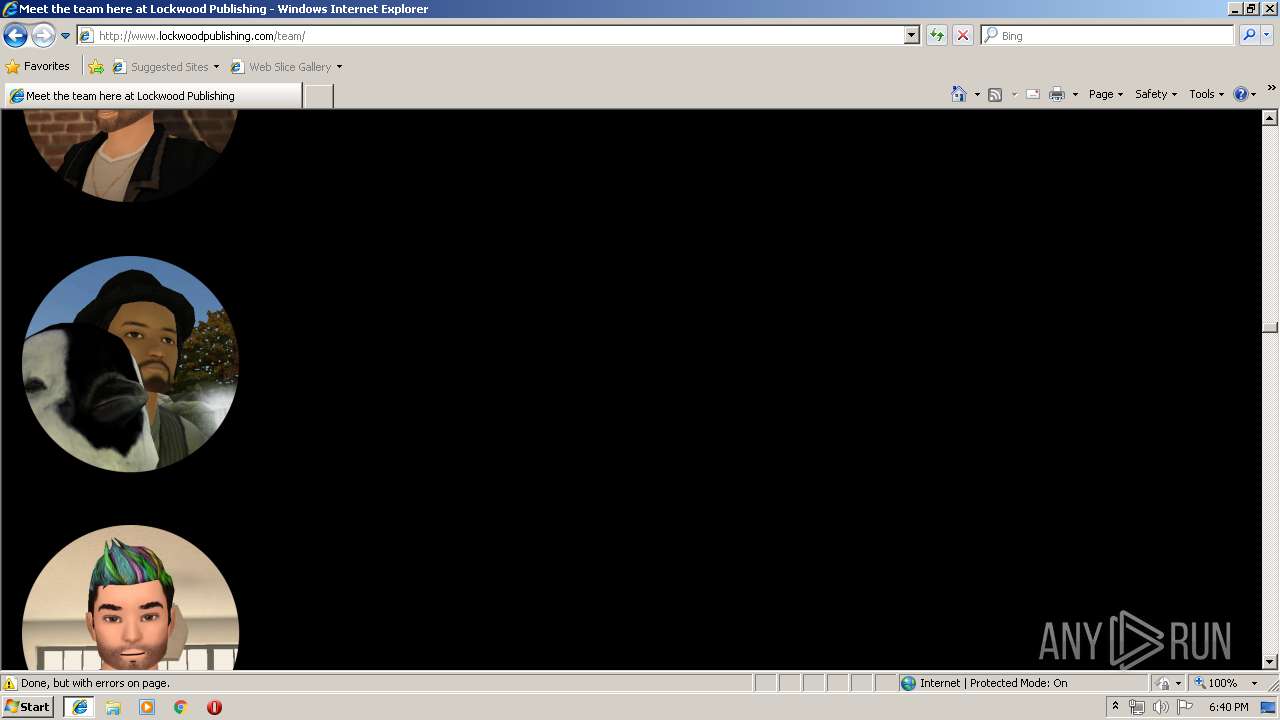Expand the address bar URL history dropdown
This screenshot has height=720, width=1280.
click(x=912, y=35)
